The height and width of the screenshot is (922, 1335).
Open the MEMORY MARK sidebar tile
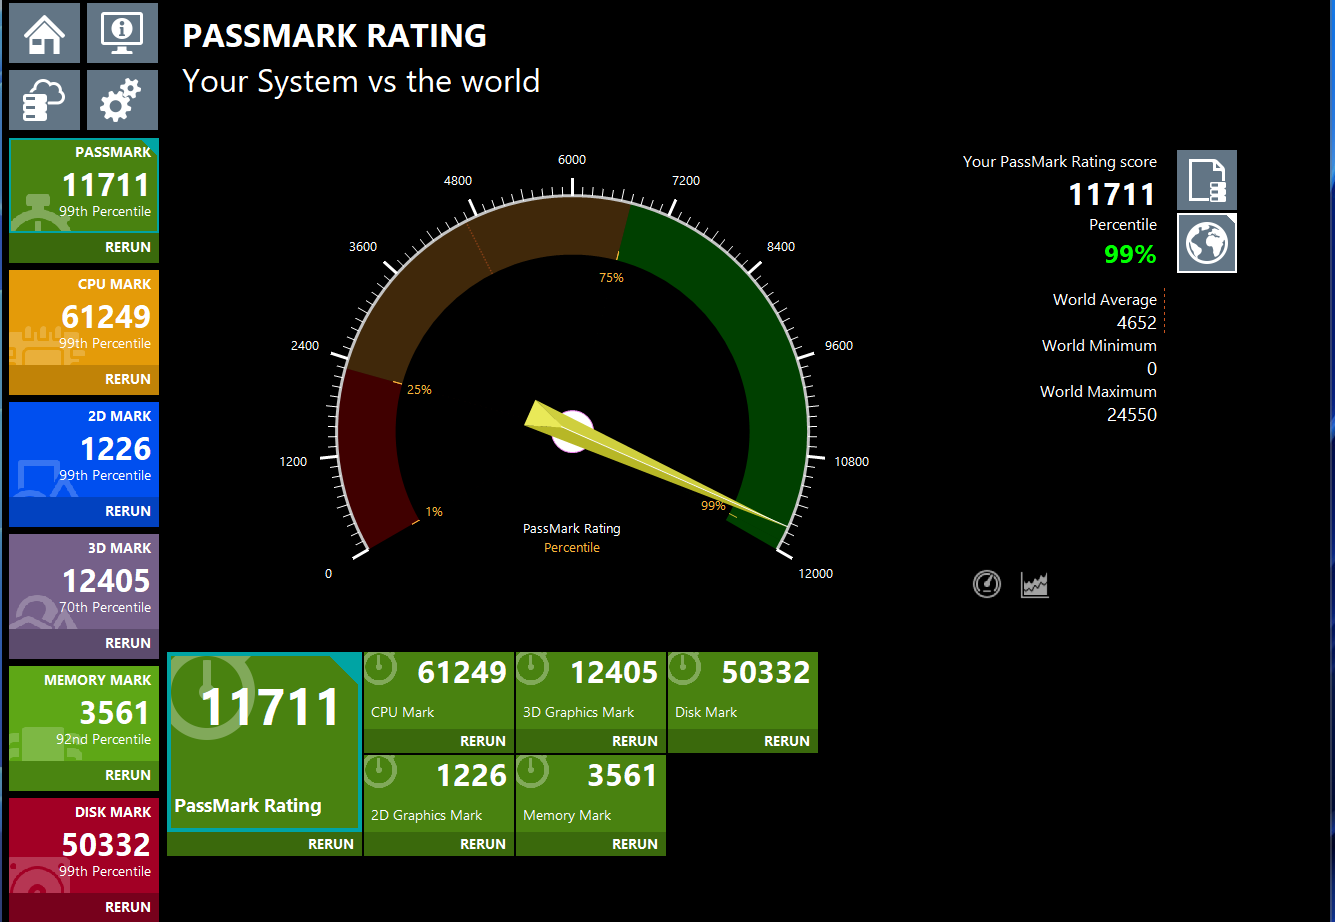point(84,714)
